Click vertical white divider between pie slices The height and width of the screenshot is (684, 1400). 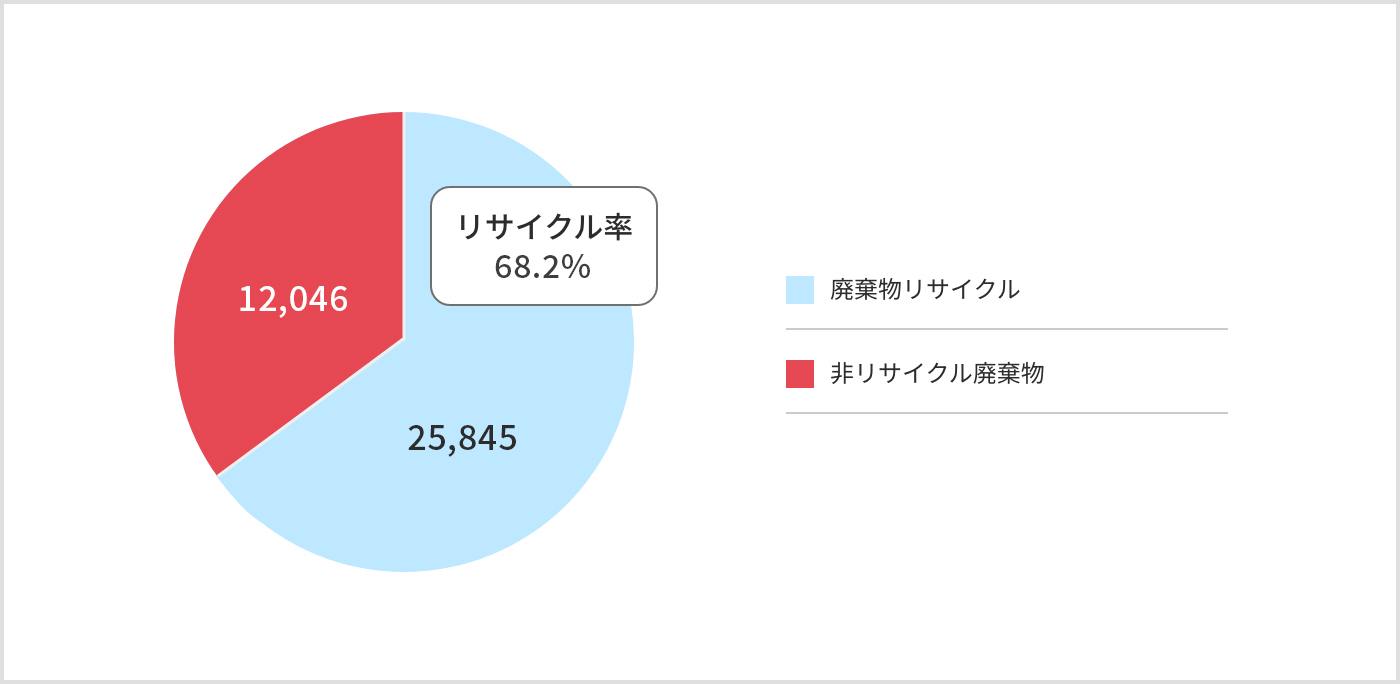coord(403,225)
